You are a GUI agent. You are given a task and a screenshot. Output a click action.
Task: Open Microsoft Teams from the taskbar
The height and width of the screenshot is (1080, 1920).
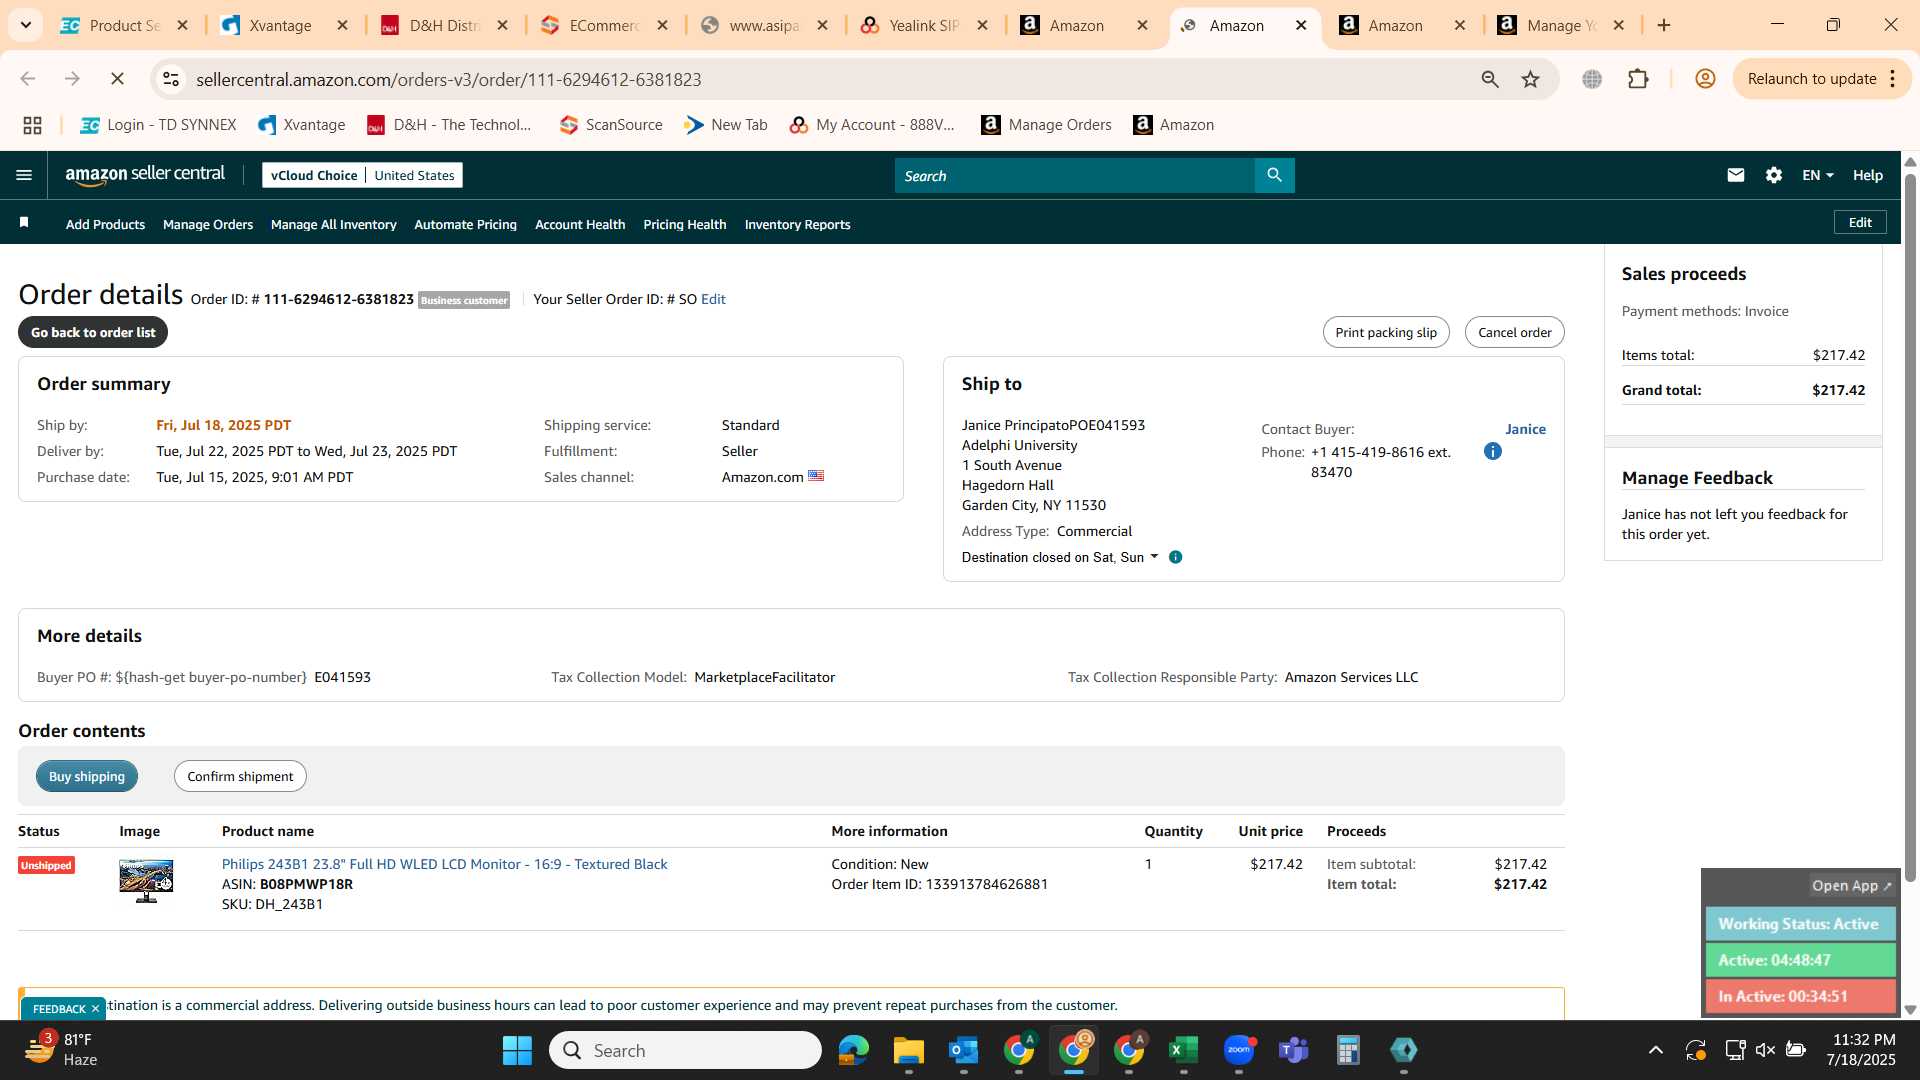(x=1293, y=1050)
